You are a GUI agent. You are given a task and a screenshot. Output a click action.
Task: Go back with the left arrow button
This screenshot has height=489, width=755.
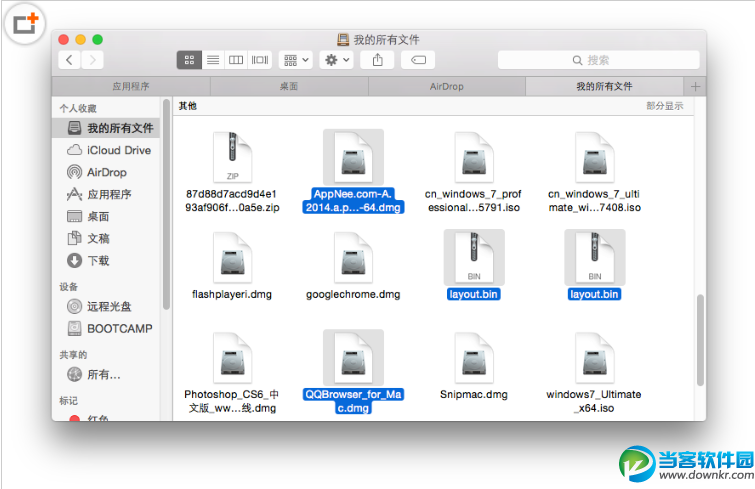[69, 60]
